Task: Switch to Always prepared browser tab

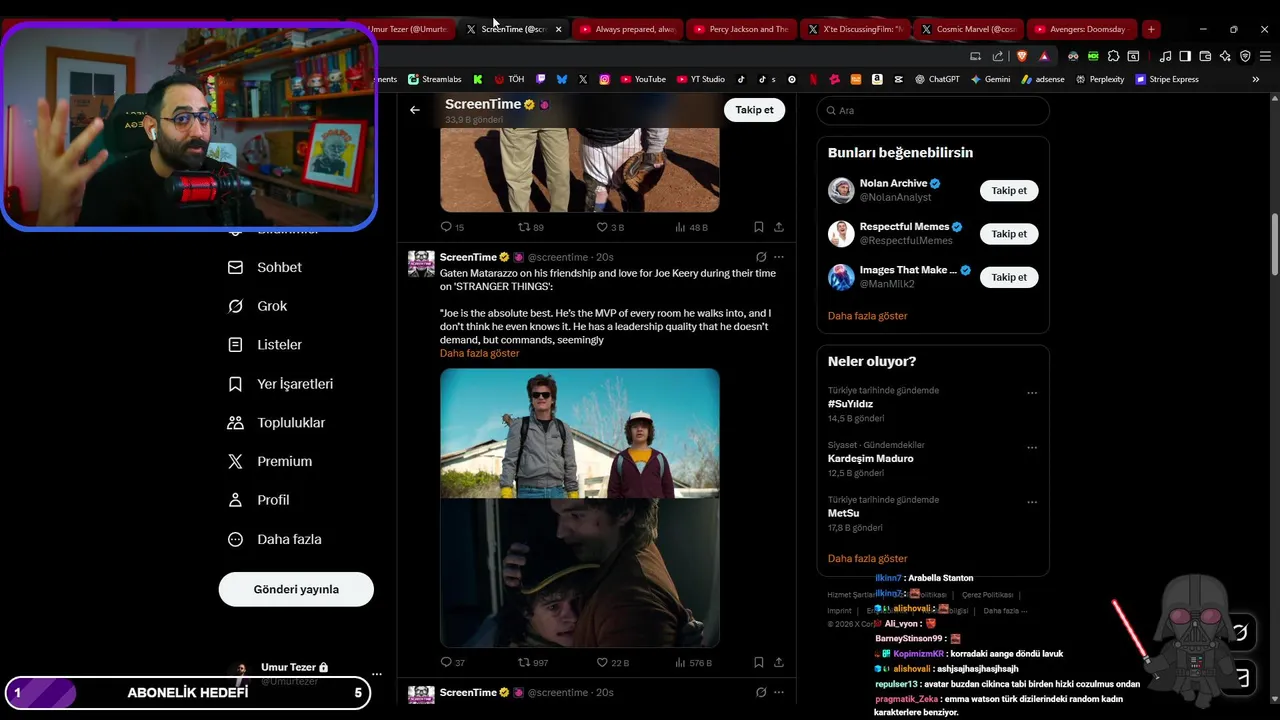Action: coord(628,29)
